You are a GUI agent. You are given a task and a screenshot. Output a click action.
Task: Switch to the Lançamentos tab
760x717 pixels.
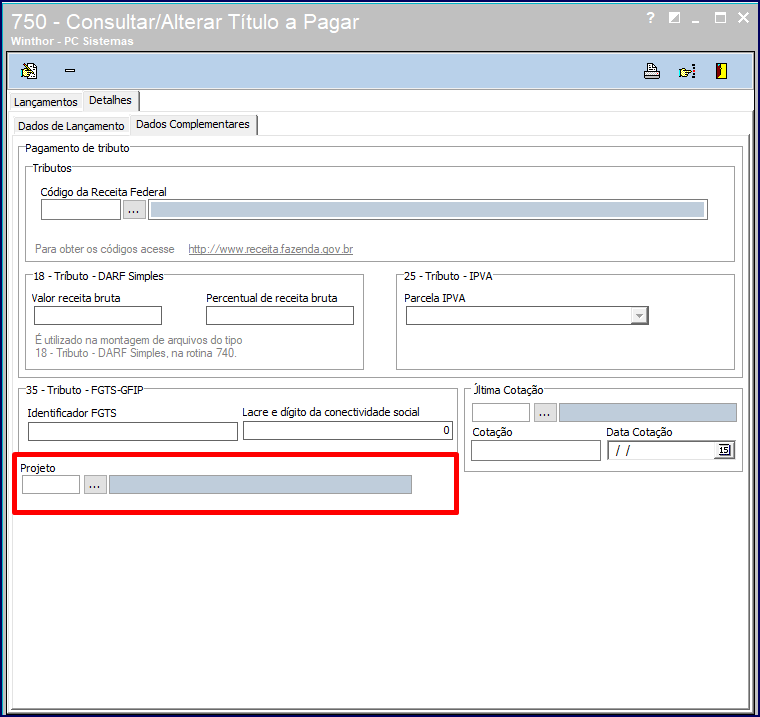pos(46,102)
